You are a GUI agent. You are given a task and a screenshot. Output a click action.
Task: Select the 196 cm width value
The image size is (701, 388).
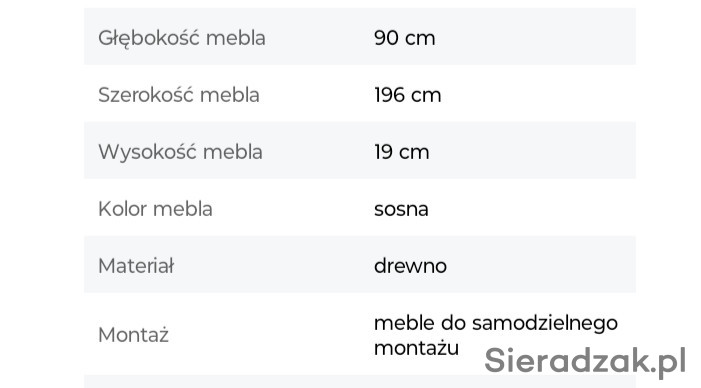tap(407, 95)
